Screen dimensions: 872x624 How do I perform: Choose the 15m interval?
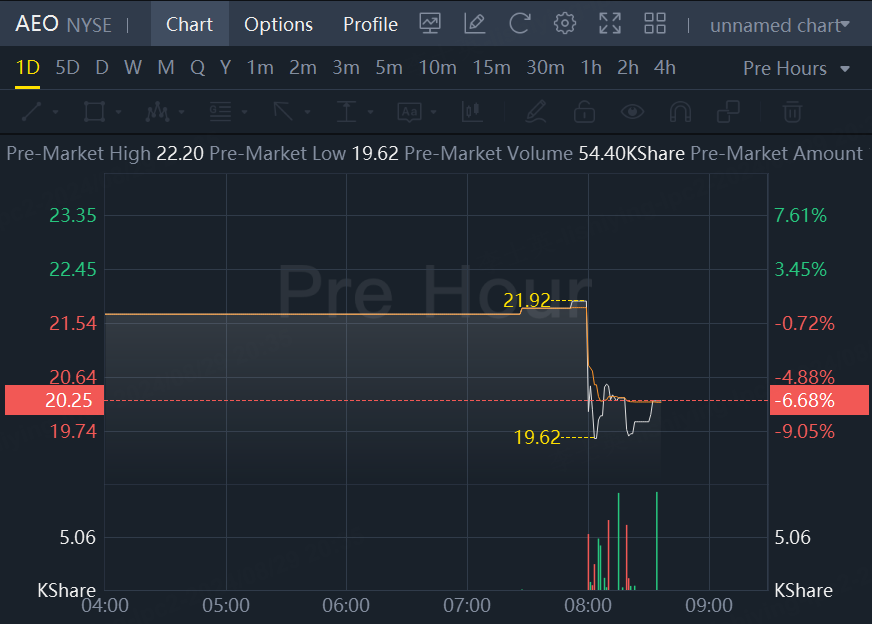tap(491, 68)
